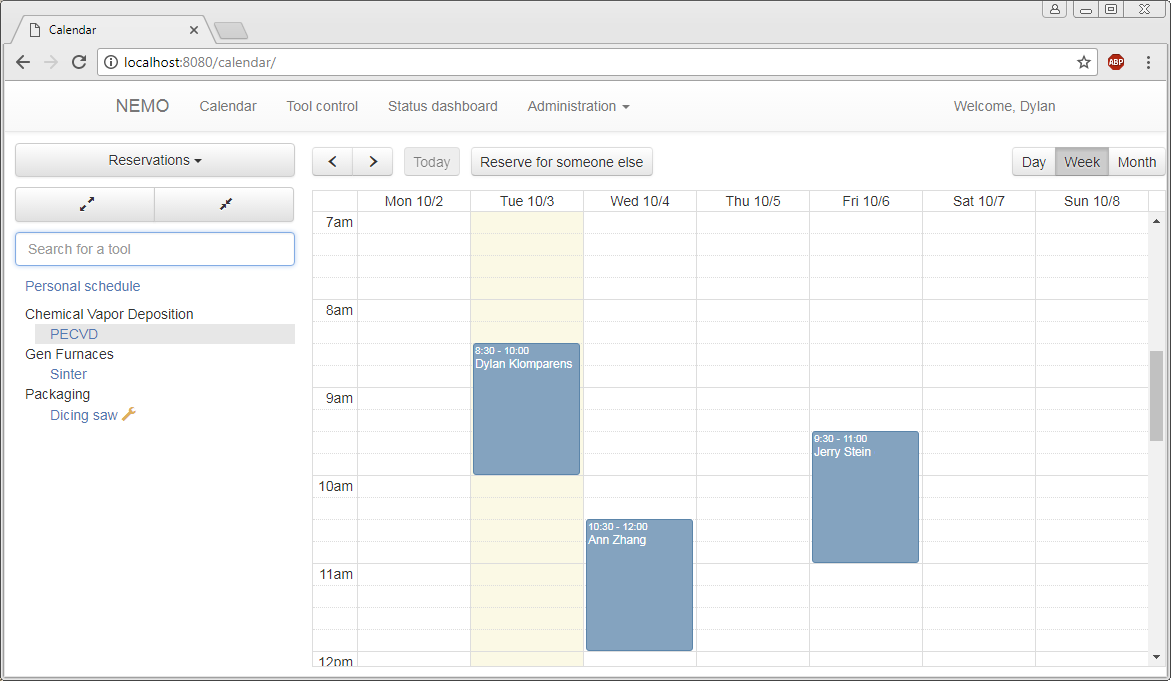Viewport: 1171px width, 681px height.
Task: Focus the Search for a tool field
Action: (155, 249)
